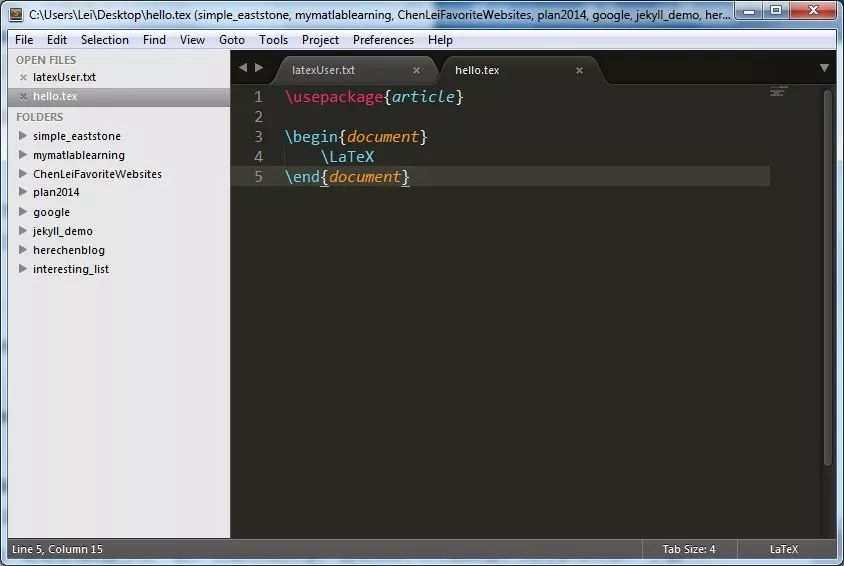This screenshot has height=566, width=844.
Task: Expand the simple_eaststone folder
Action: point(23,136)
